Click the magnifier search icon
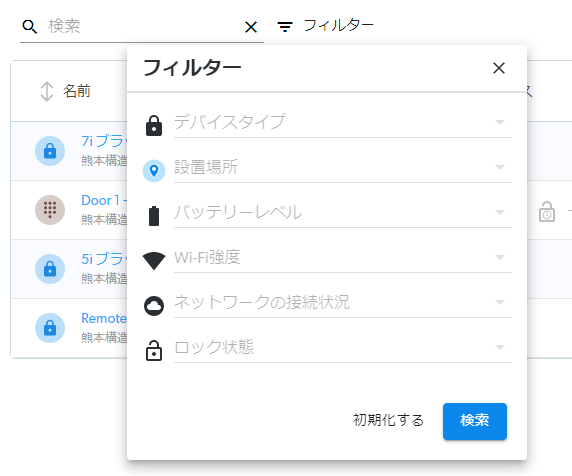Screen dimensions: 572x476 point(30,27)
